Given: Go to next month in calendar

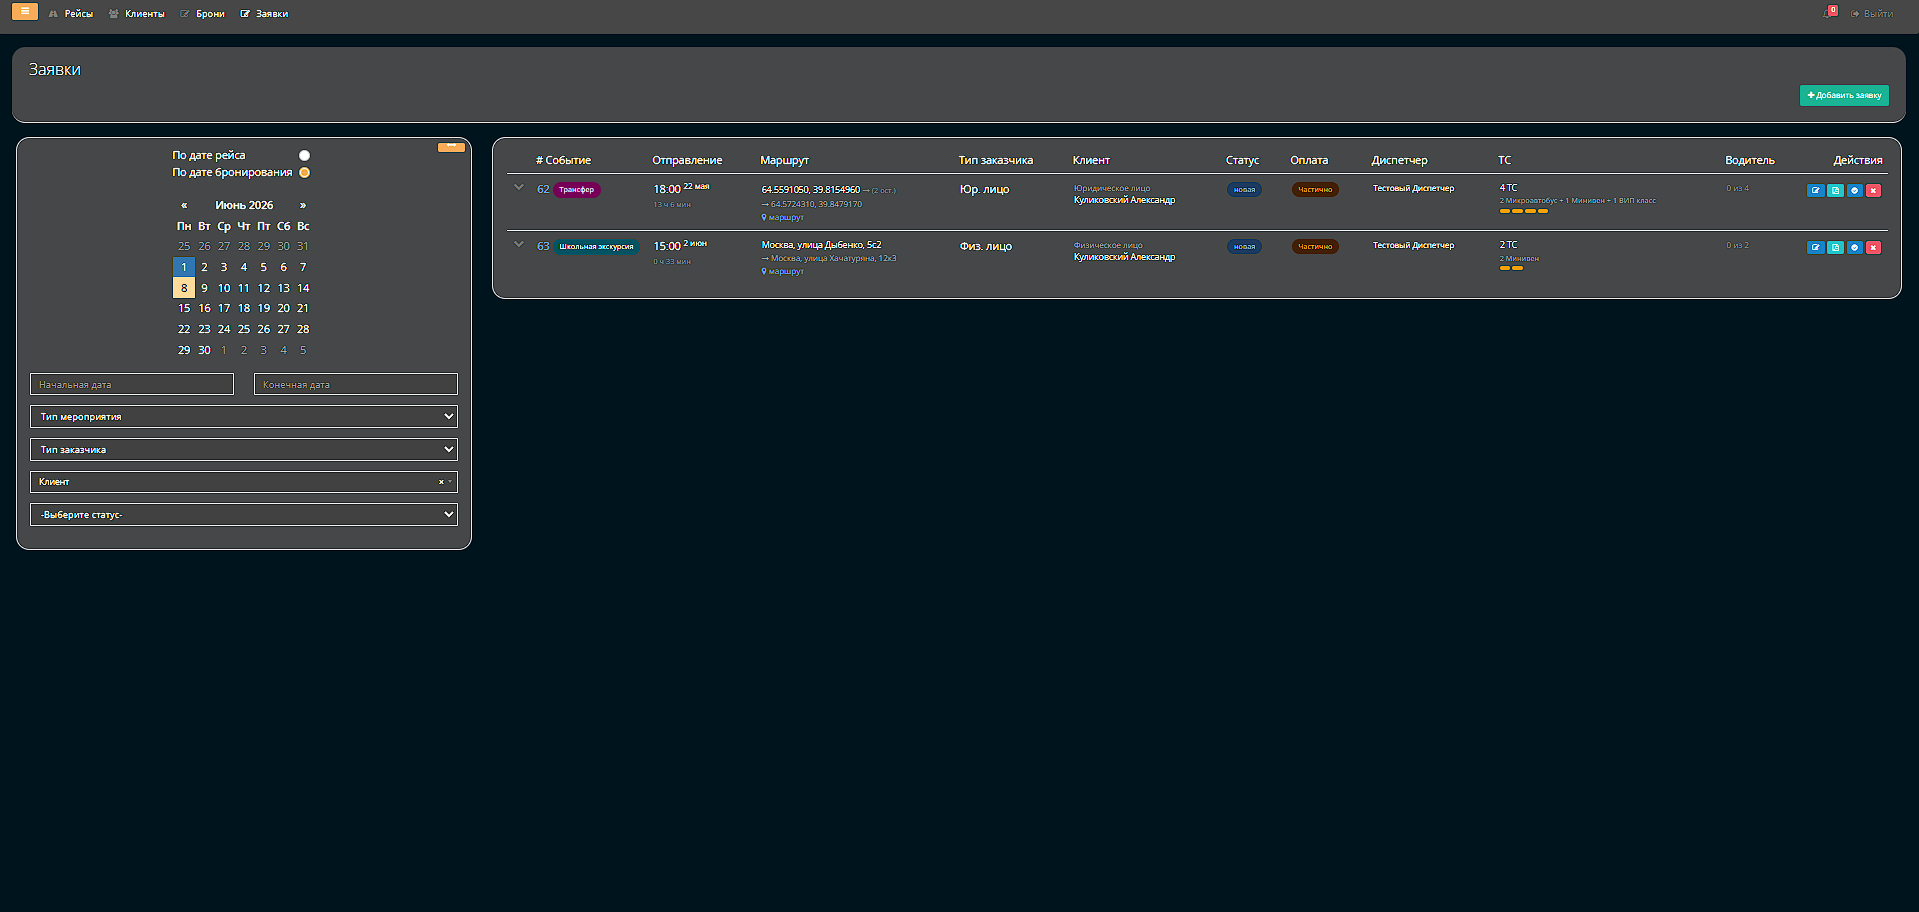Looking at the screenshot, I should click(x=303, y=205).
